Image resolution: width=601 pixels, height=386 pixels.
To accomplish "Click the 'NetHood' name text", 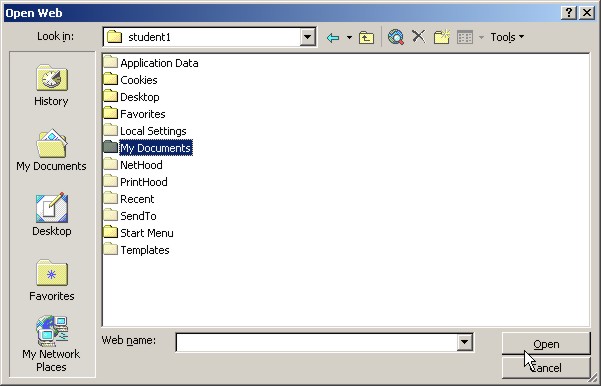I will point(141,165).
